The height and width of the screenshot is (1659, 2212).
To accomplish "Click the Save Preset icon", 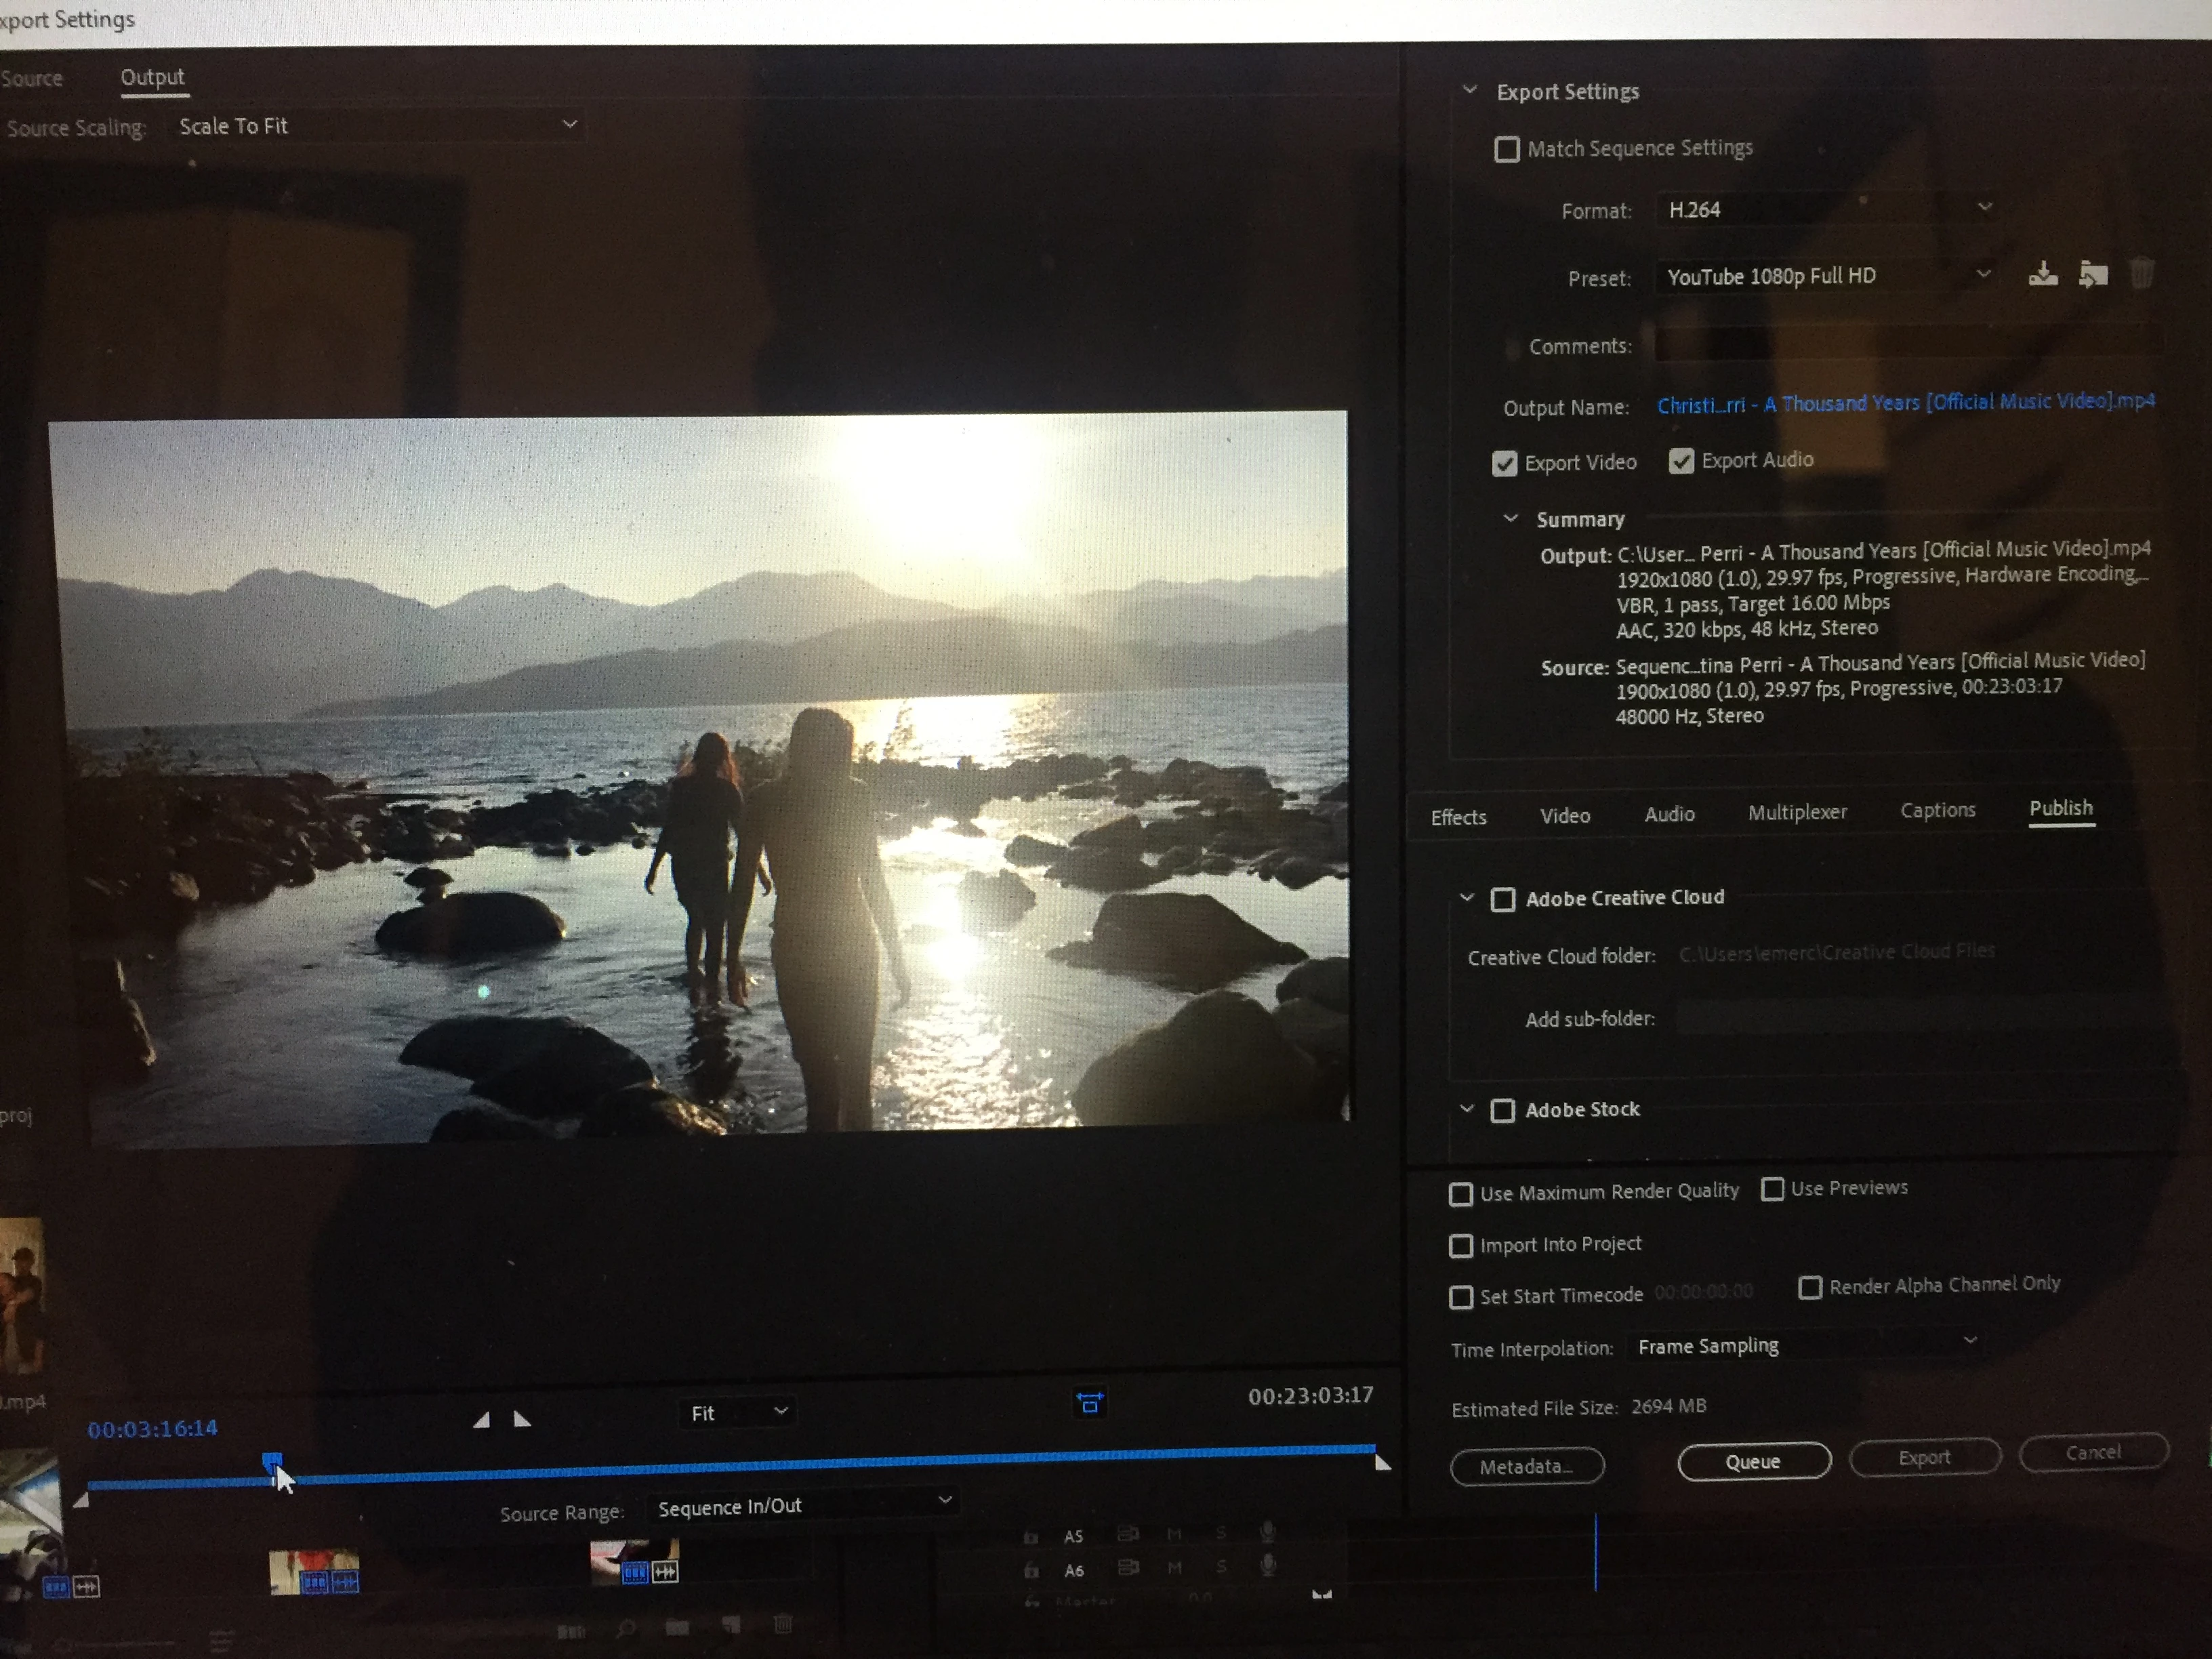I will (2042, 274).
